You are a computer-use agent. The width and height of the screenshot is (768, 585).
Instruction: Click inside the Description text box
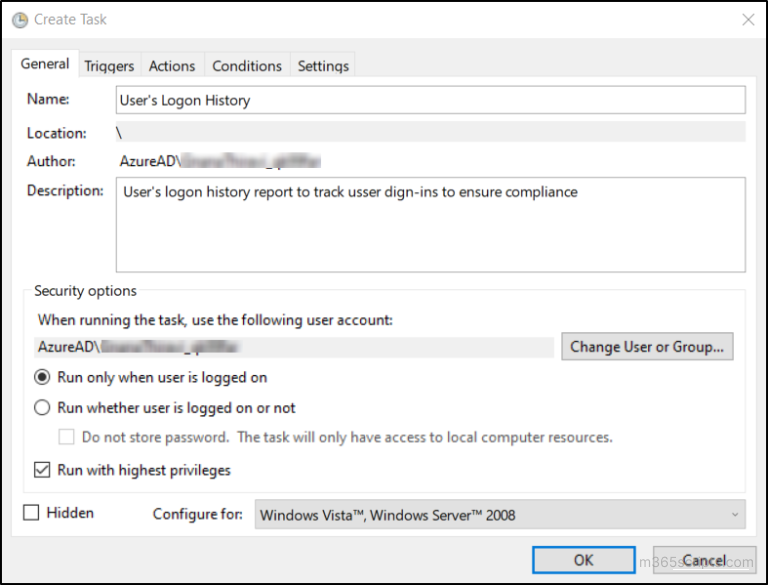[x=430, y=225]
